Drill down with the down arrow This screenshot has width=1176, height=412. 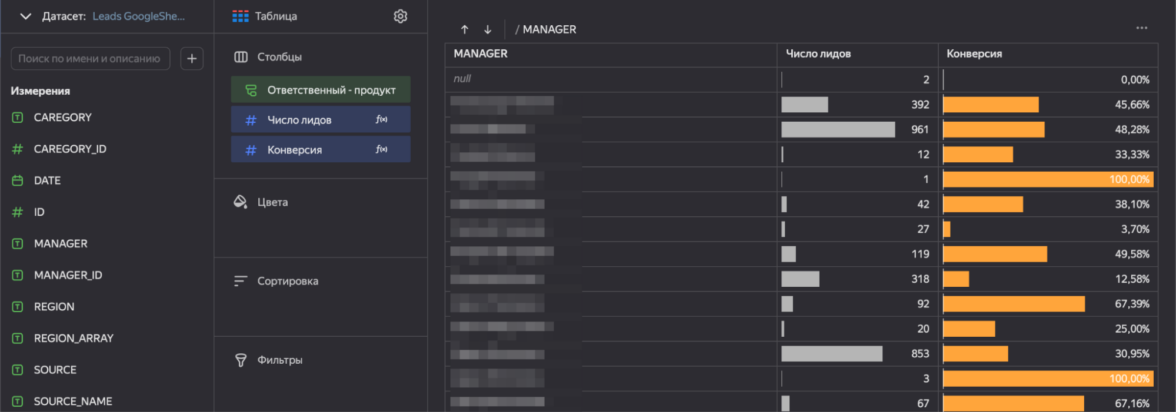tap(487, 30)
